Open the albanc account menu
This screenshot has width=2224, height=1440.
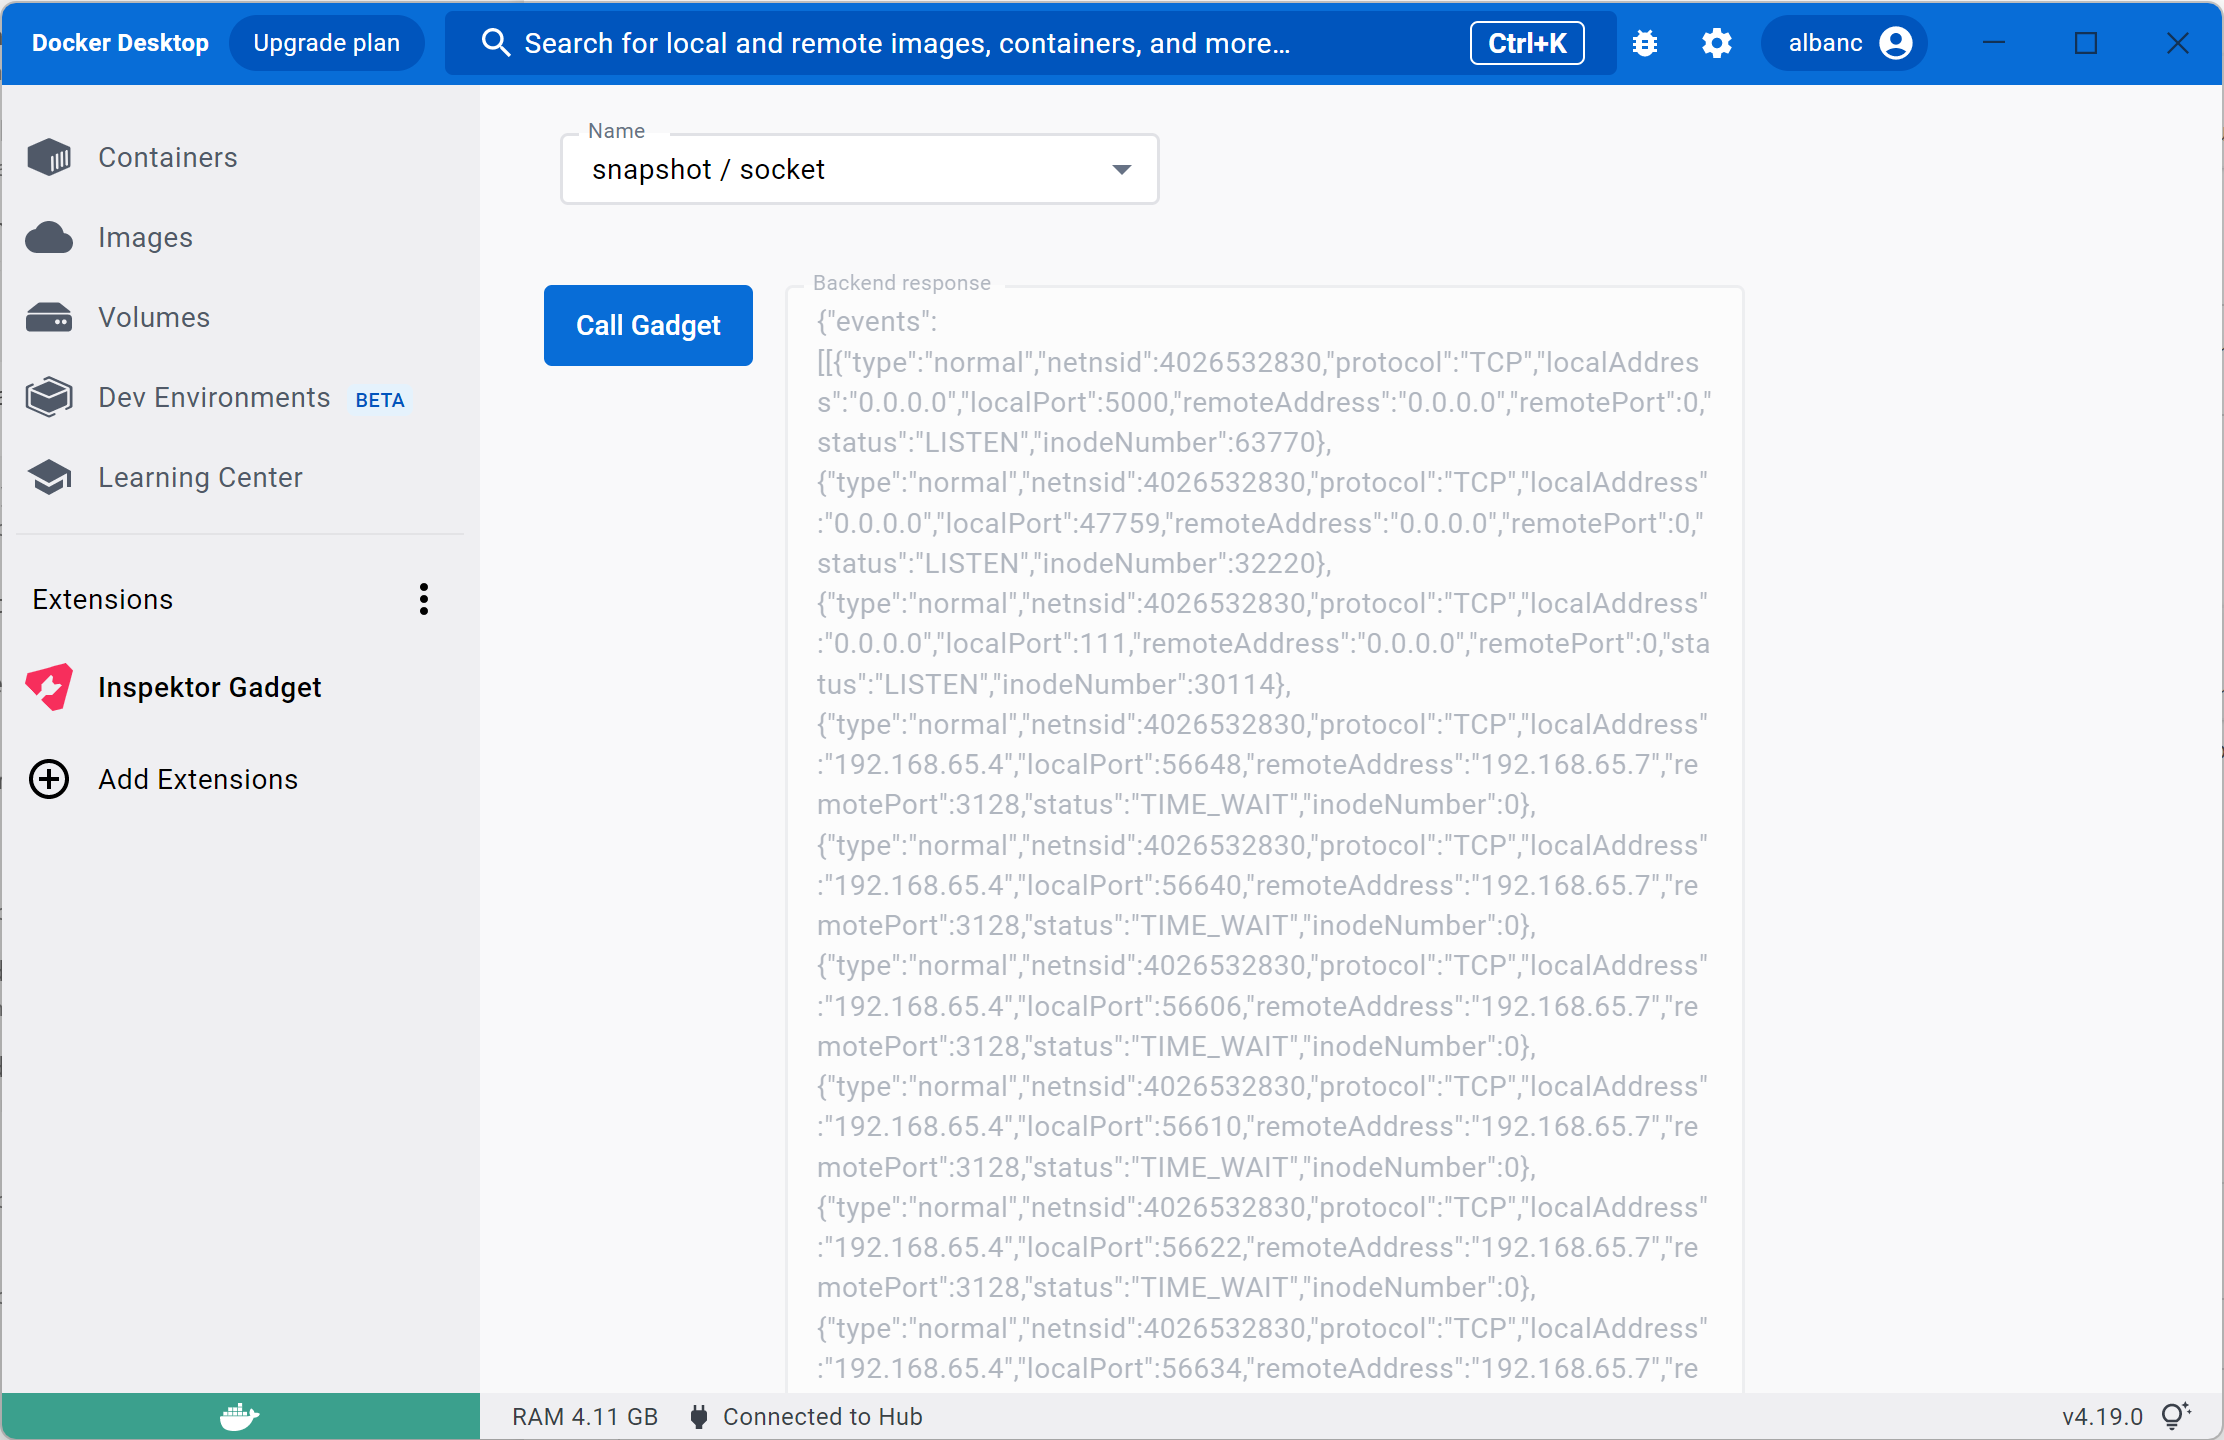pos(1843,43)
